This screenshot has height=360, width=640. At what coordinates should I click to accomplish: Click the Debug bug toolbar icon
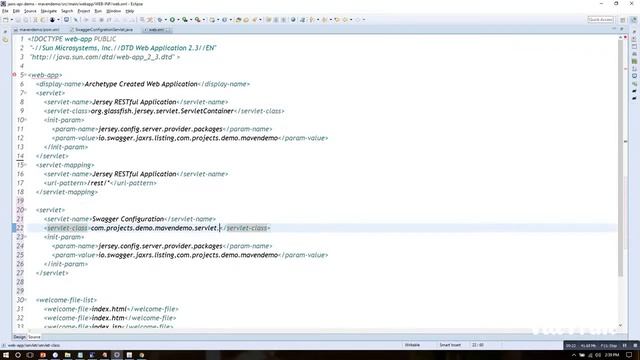click(160, 20)
